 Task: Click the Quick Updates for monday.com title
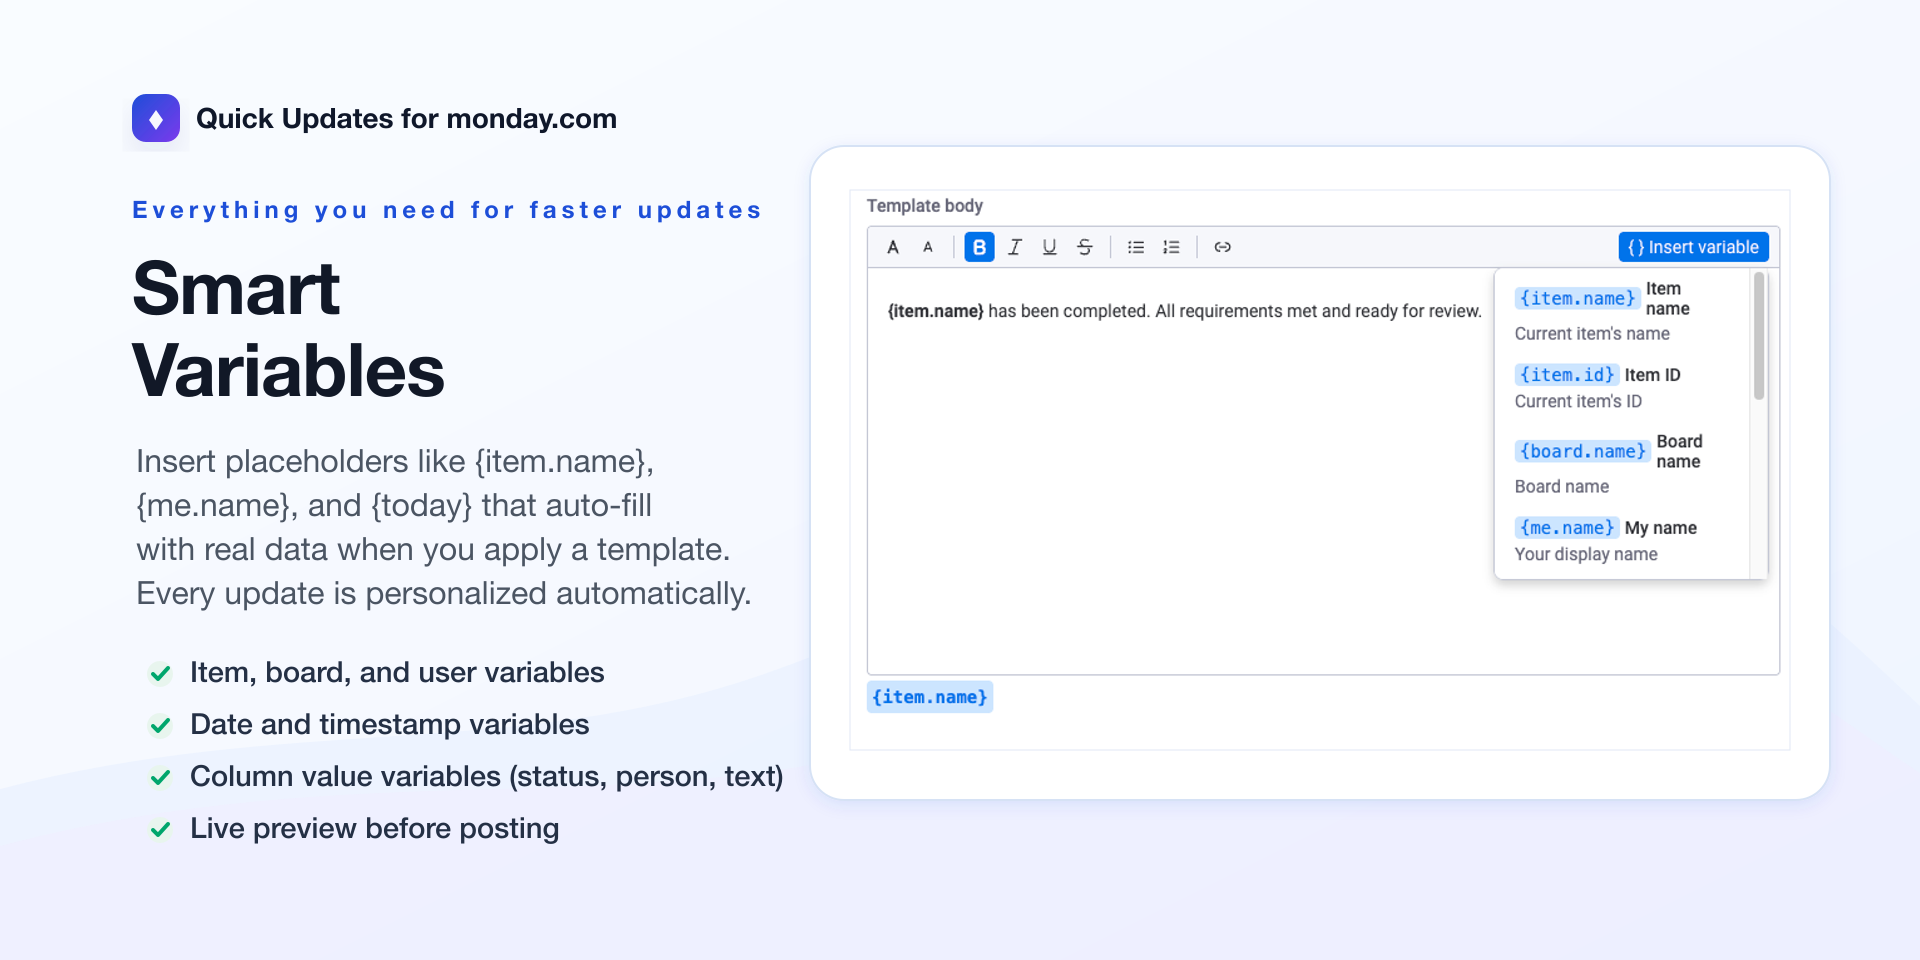point(406,119)
